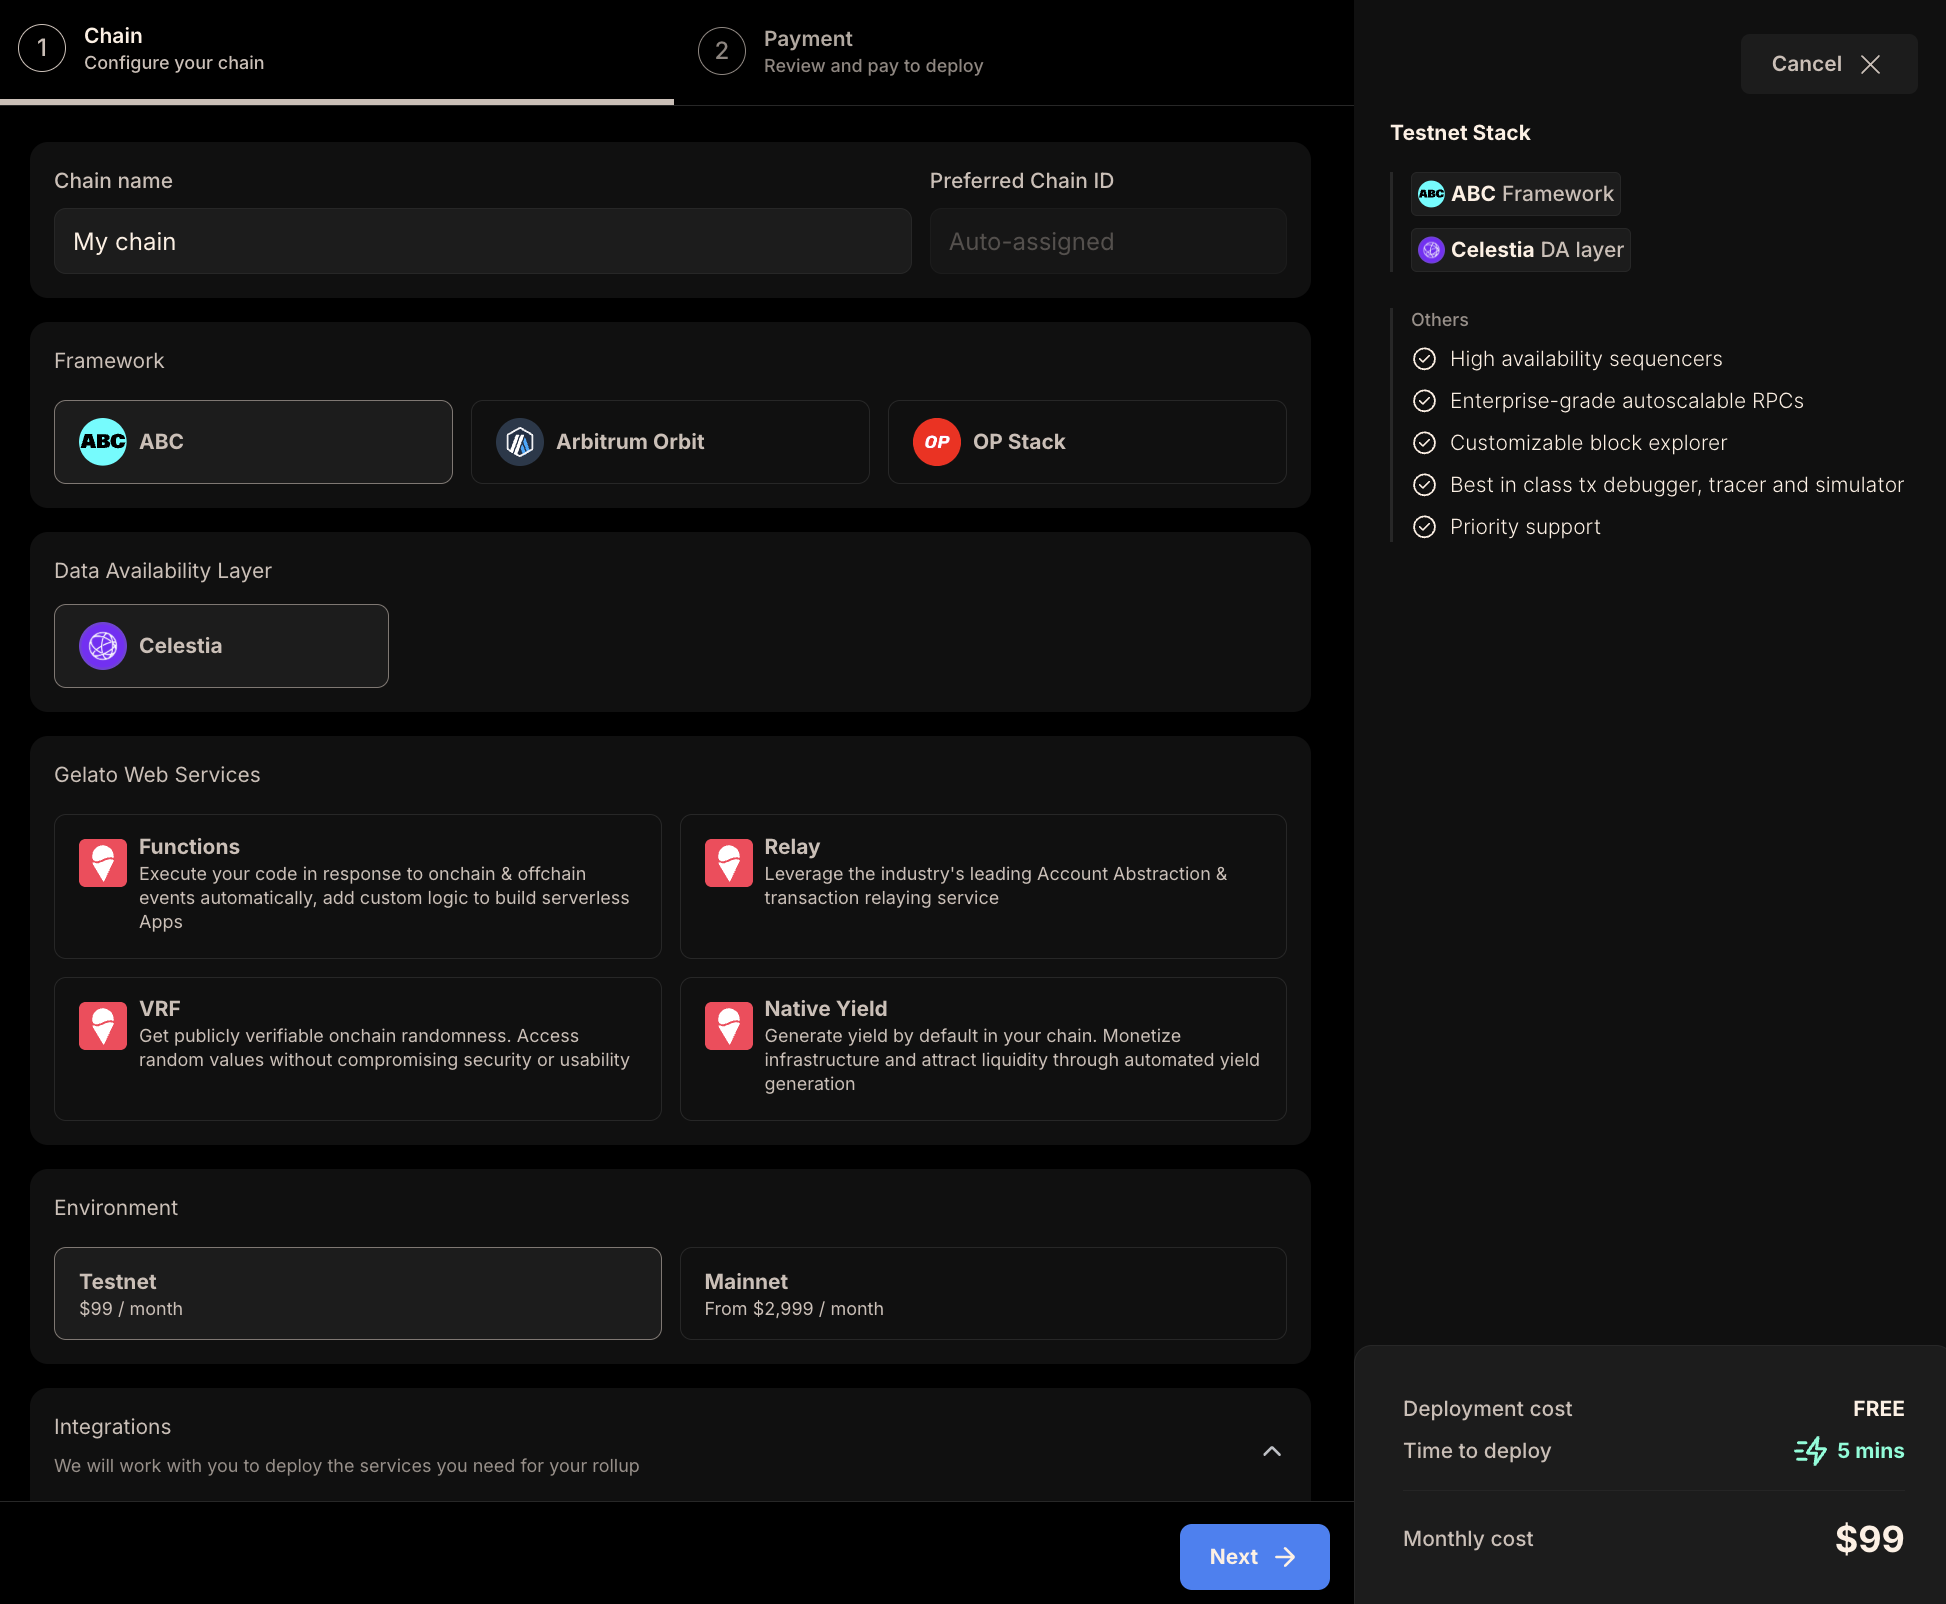1946x1604 pixels.
Task: Open the Chain configuration step tab
Action: coord(337,50)
